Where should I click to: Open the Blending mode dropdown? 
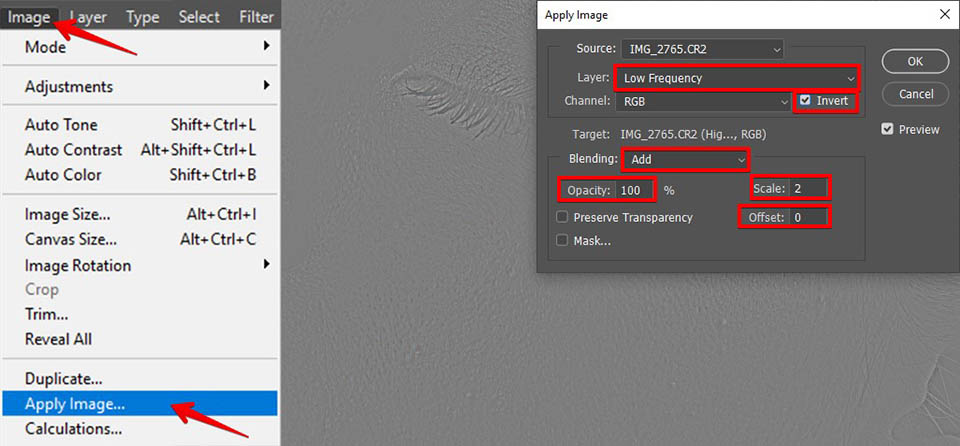[x=685, y=159]
